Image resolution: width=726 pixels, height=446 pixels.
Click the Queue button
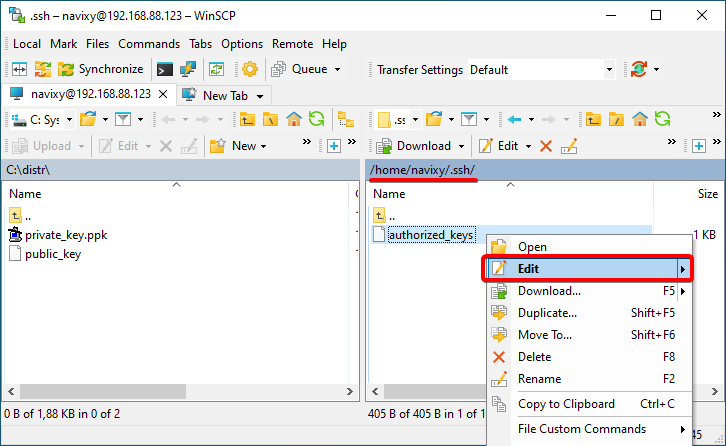point(300,69)
